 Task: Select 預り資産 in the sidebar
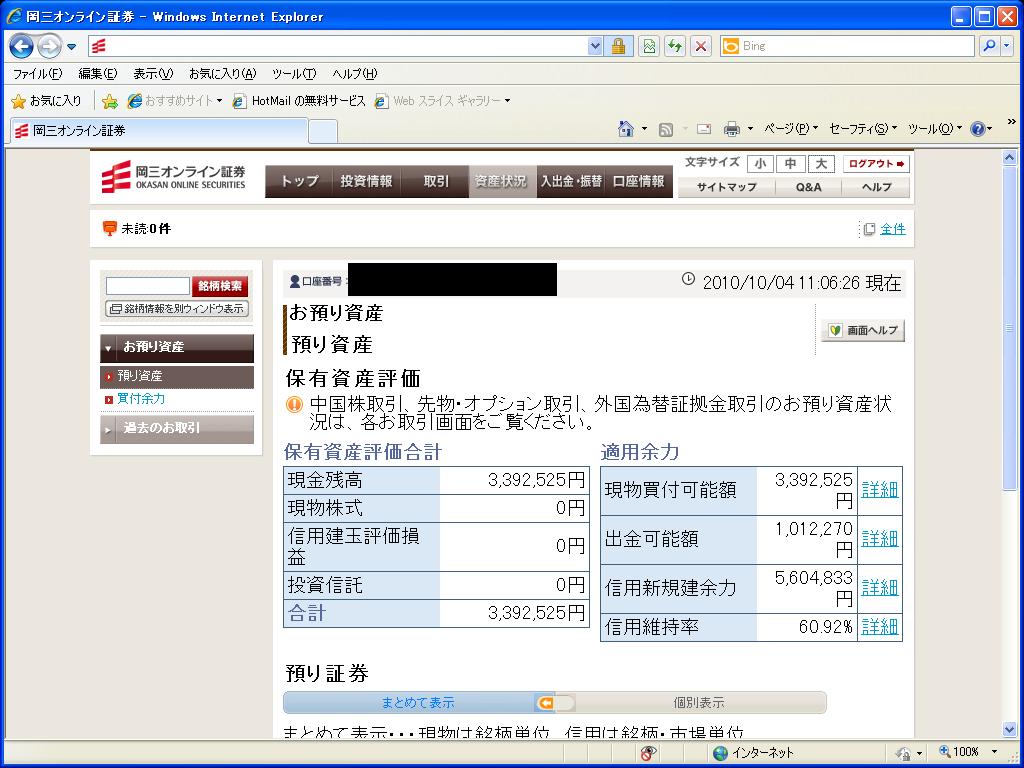(176, 376)
